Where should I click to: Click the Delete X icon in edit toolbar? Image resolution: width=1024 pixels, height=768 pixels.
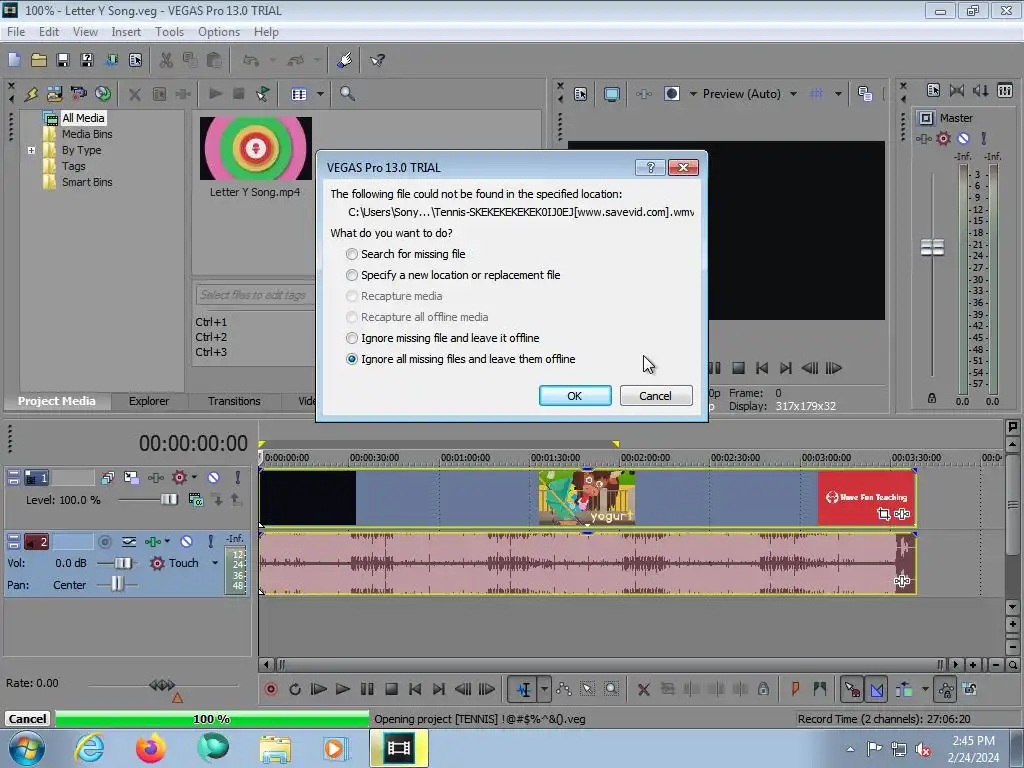coord(643,689)
